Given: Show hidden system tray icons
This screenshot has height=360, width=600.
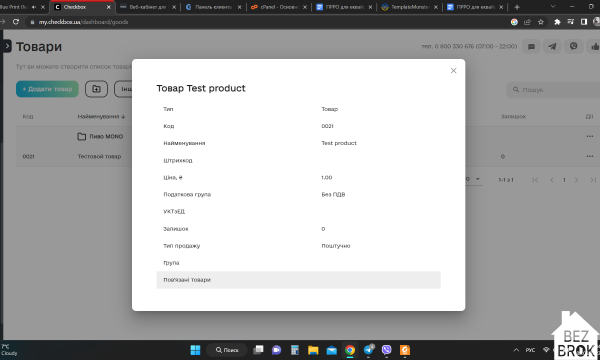Looking at the screenshot, I should (x=516, y=350).
